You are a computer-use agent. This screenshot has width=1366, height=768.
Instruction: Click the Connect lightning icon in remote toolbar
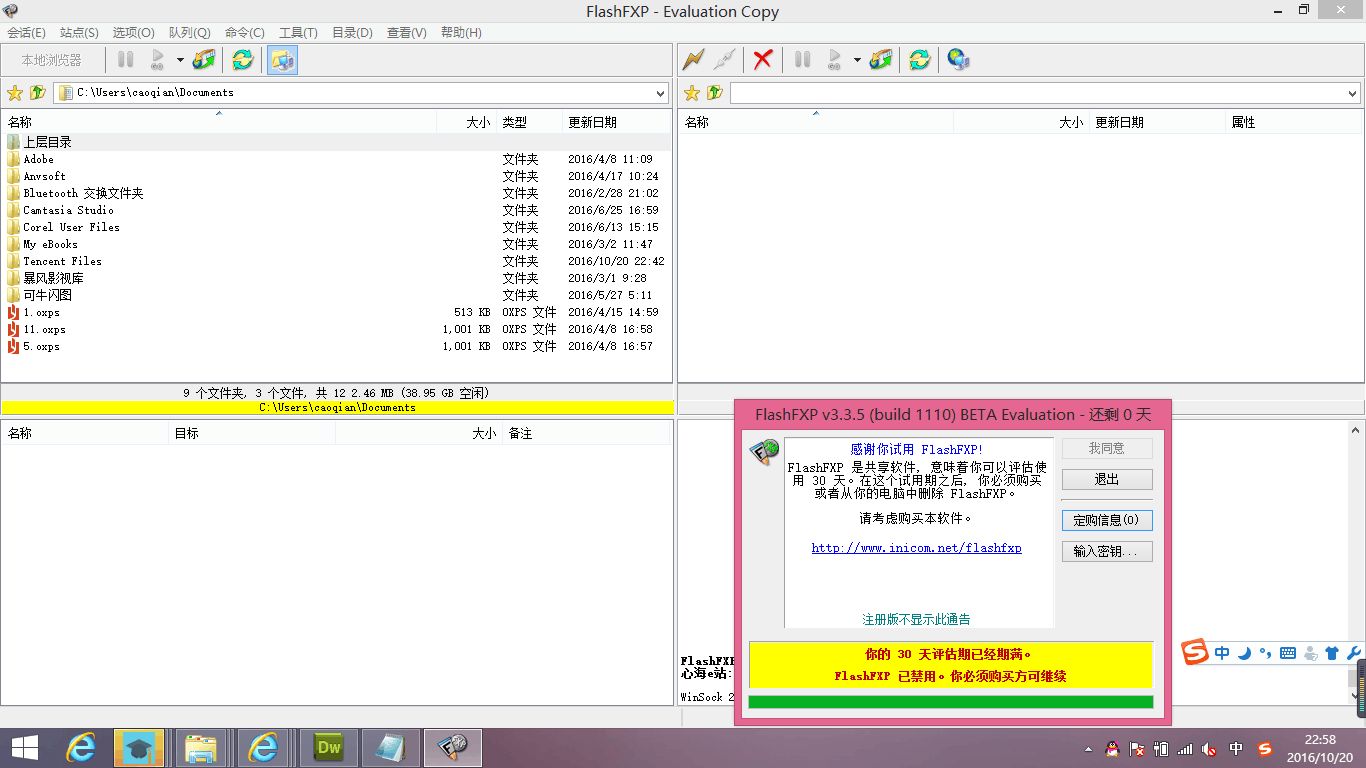tap(693, 60)
